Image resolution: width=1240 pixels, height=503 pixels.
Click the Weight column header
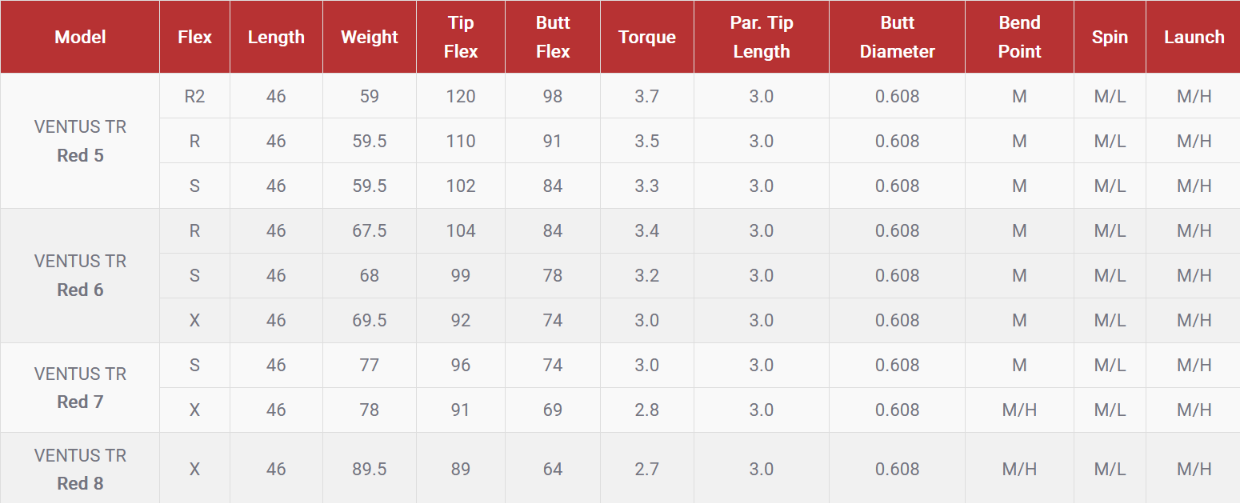point(369,37)
